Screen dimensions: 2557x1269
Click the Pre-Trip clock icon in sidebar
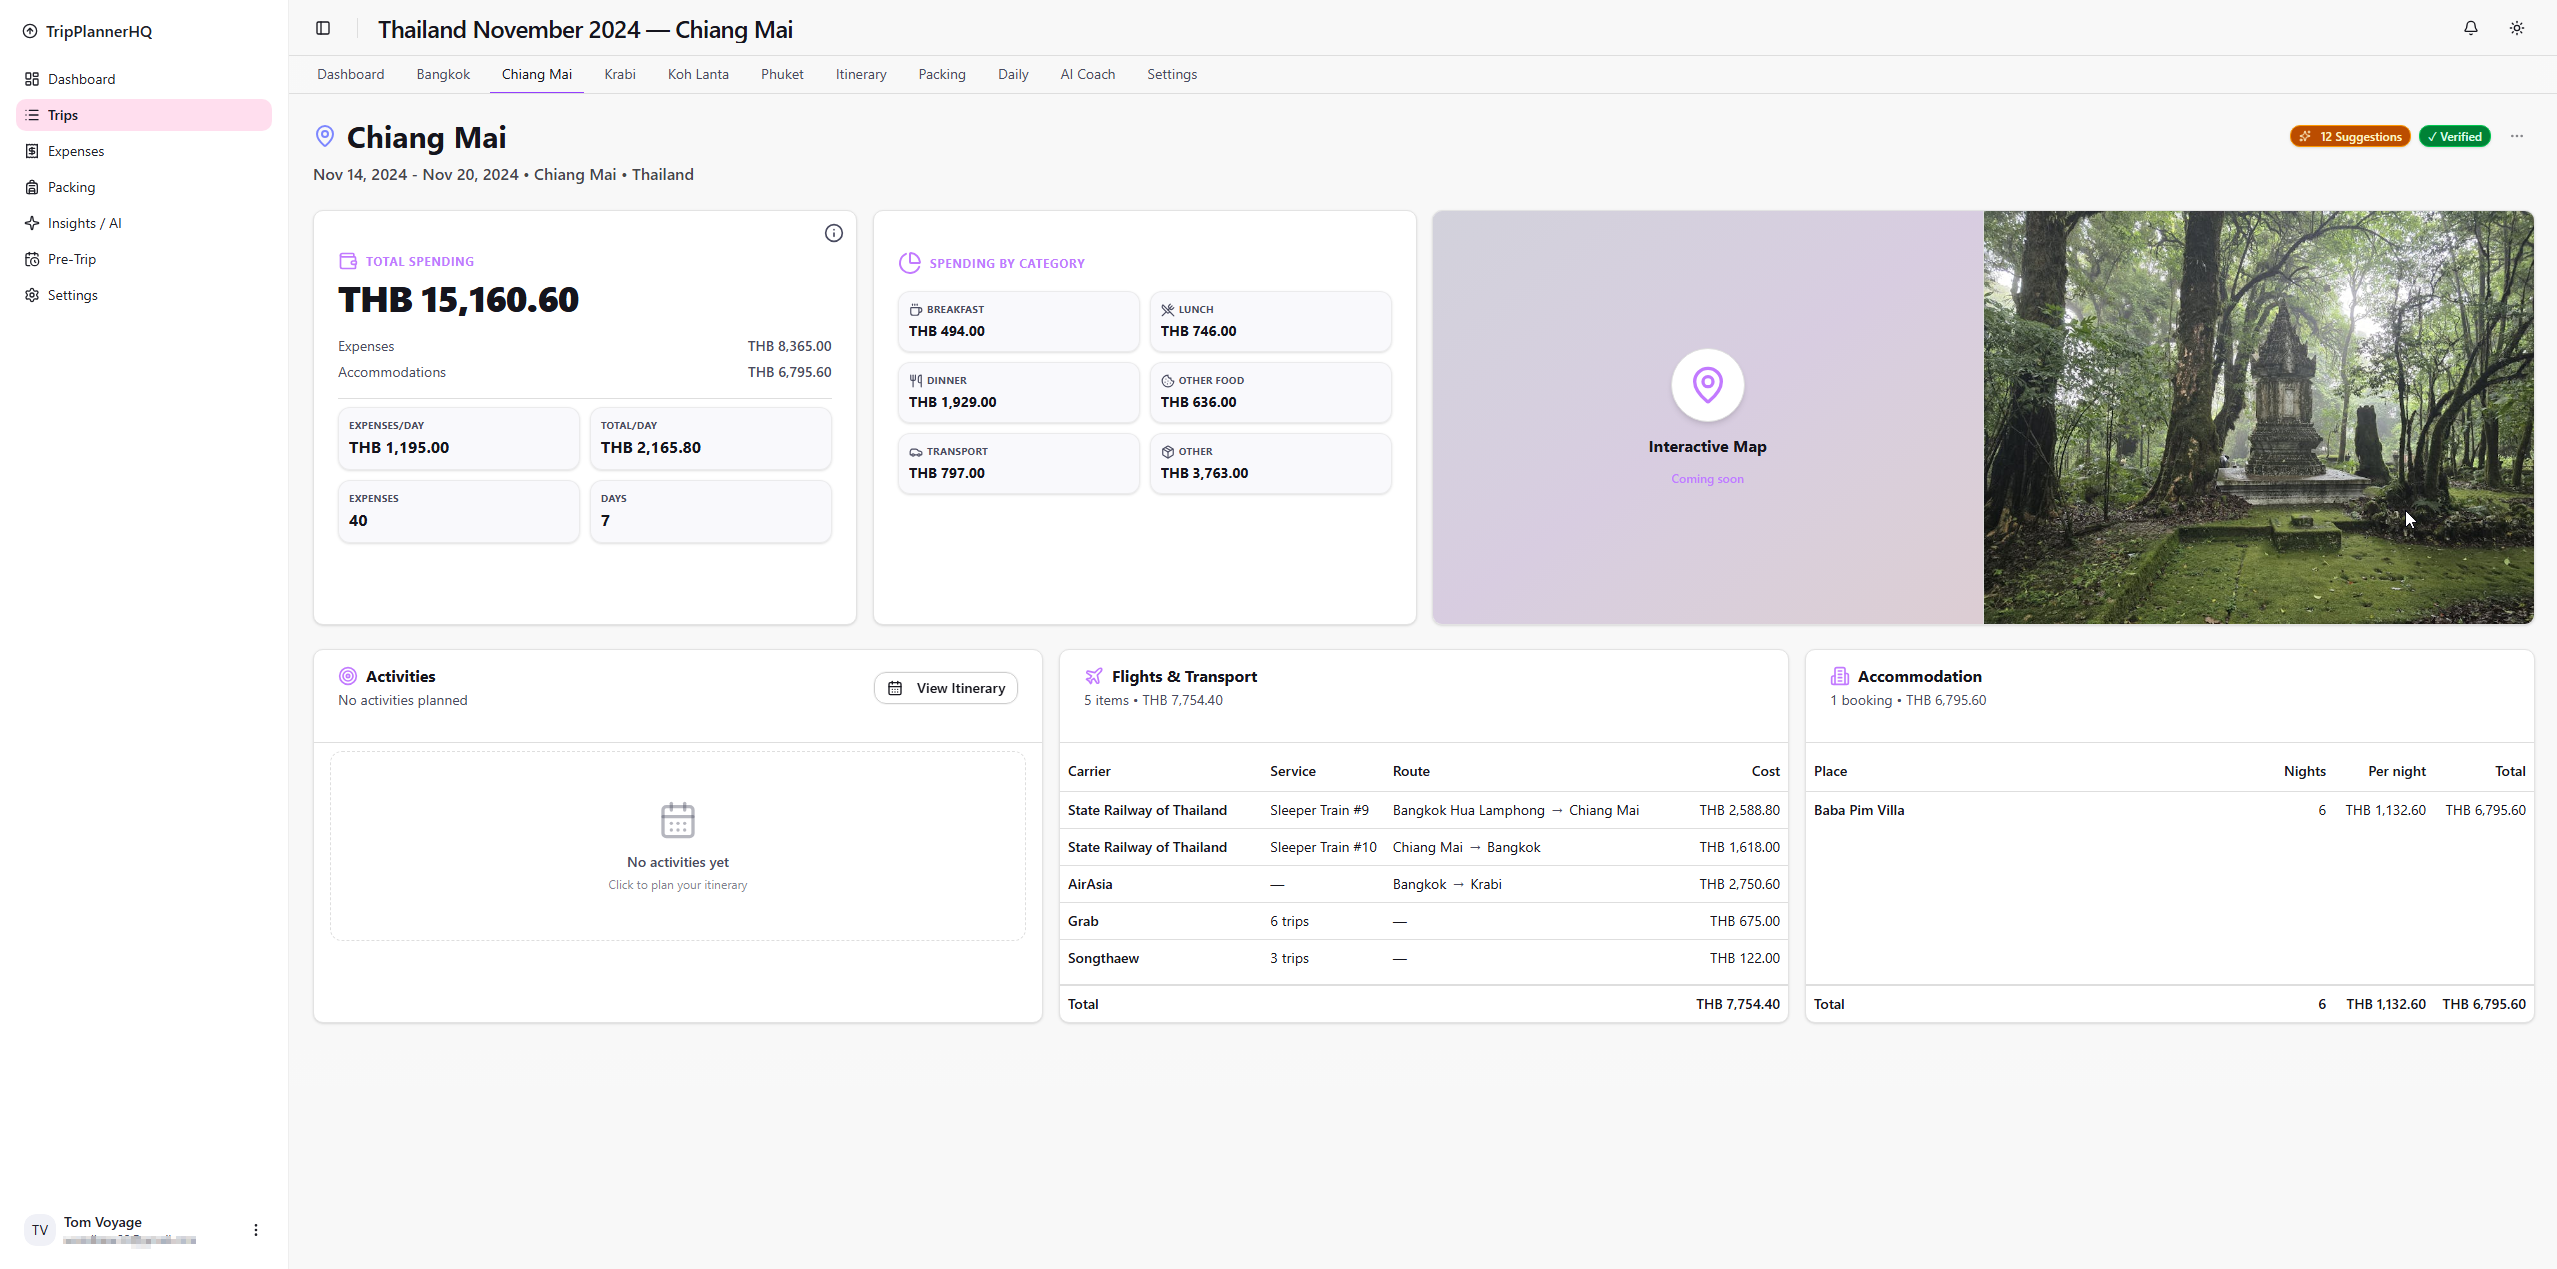point(33,259)
